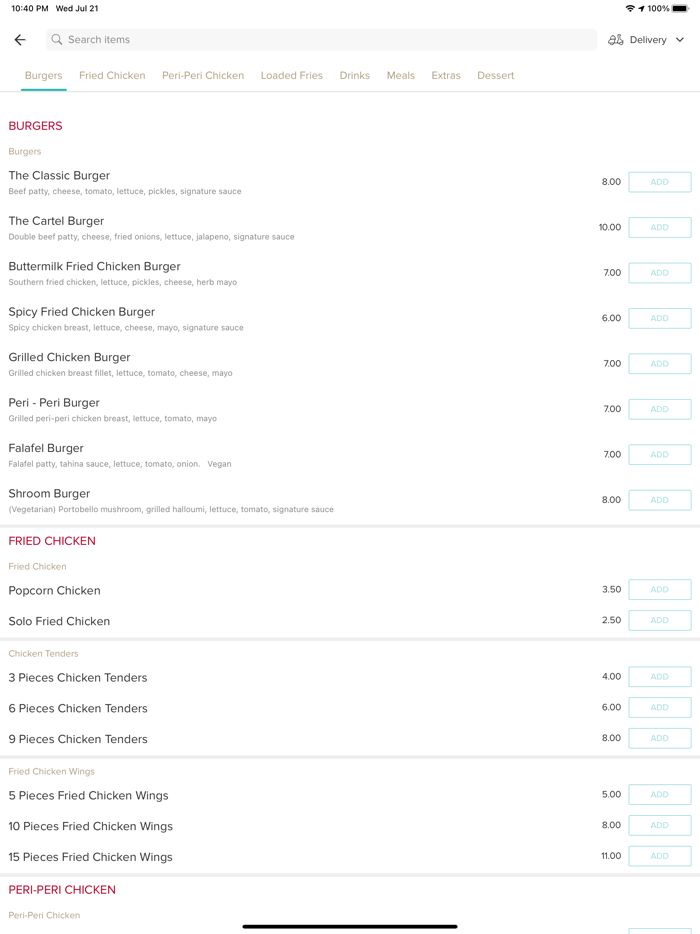The height and width of the screenshot is (934, 700).
Task: Open the Peri-Peri Chicken tab
Action: [203, 76]
